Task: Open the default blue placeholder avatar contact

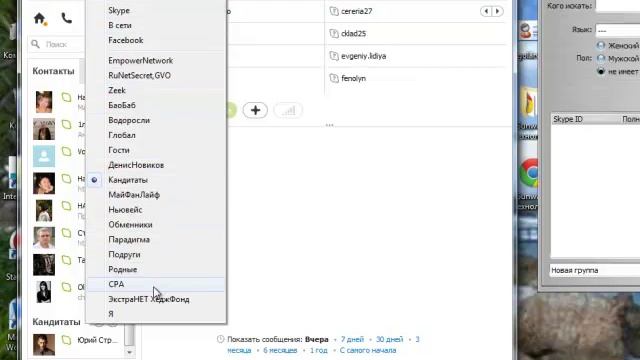Action: click(x=44, y=156)
